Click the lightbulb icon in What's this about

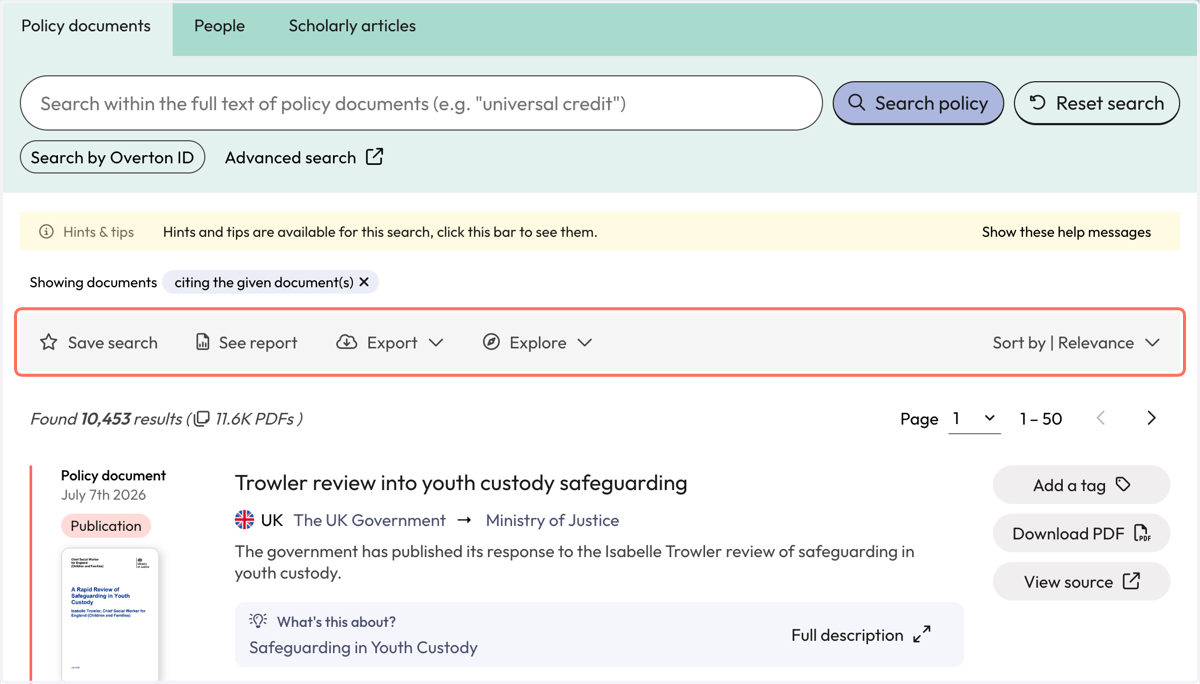pos(258,621)
